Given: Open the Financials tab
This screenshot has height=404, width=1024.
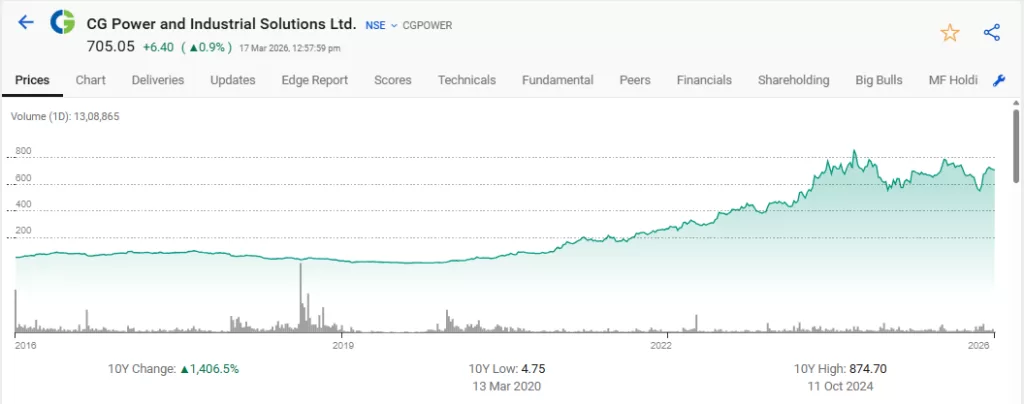Looking at the screenshot, I should (x=704, y=80).
